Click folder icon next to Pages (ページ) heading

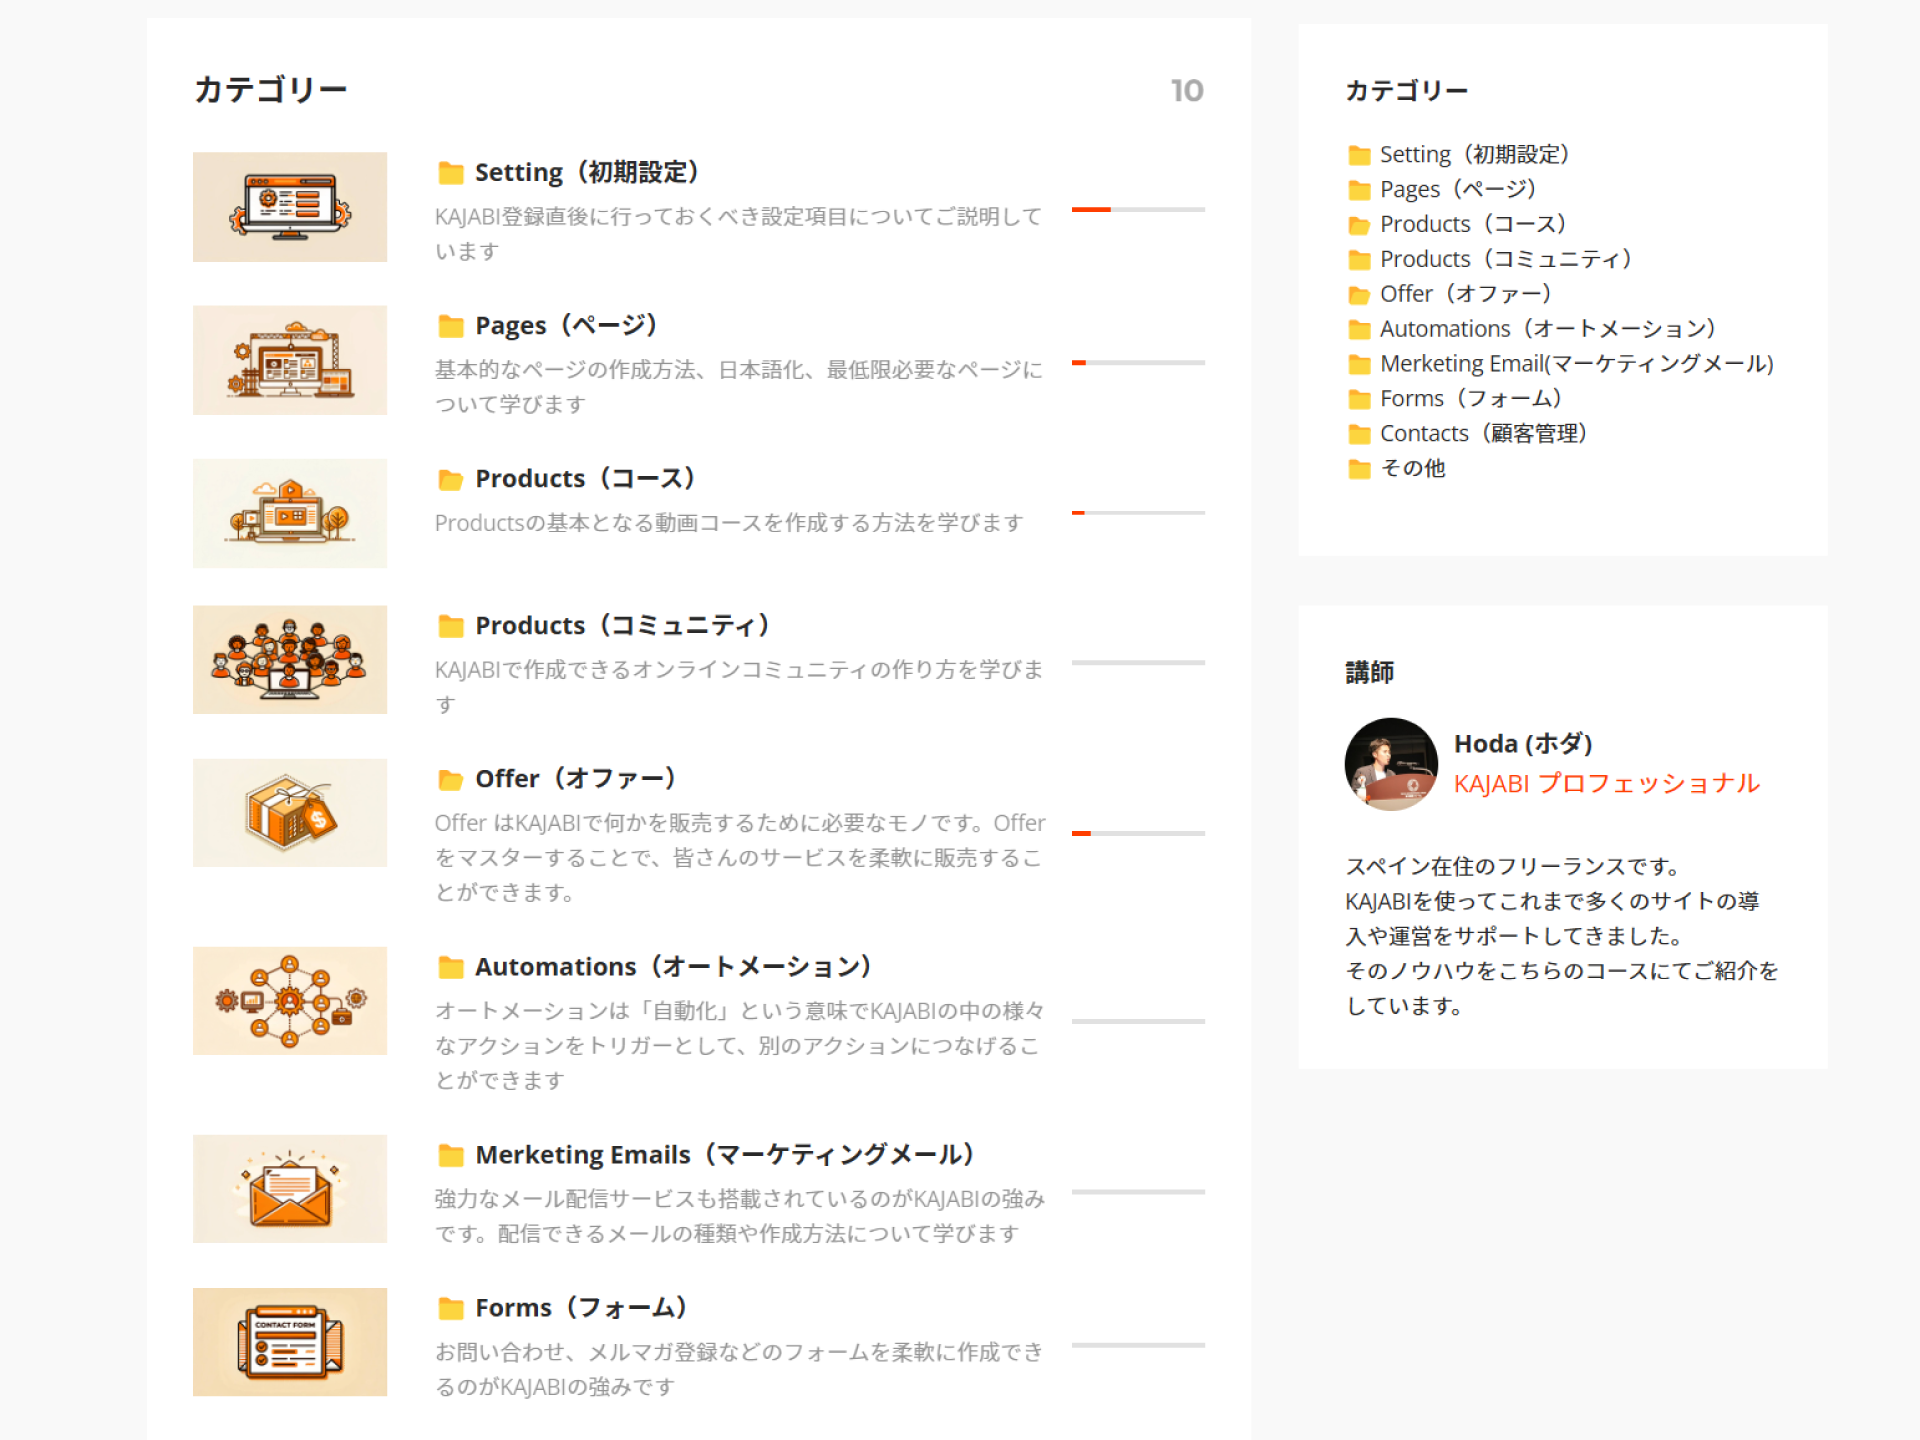point(451,326)
